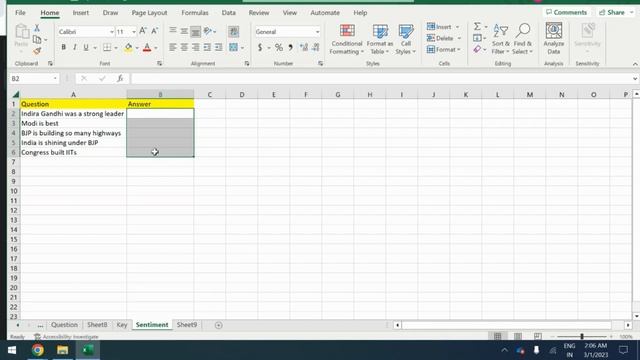The height and width of the screenshot is (360, 640).
Task: Click Increase Decimal icon
Action: tap(304, 48)
